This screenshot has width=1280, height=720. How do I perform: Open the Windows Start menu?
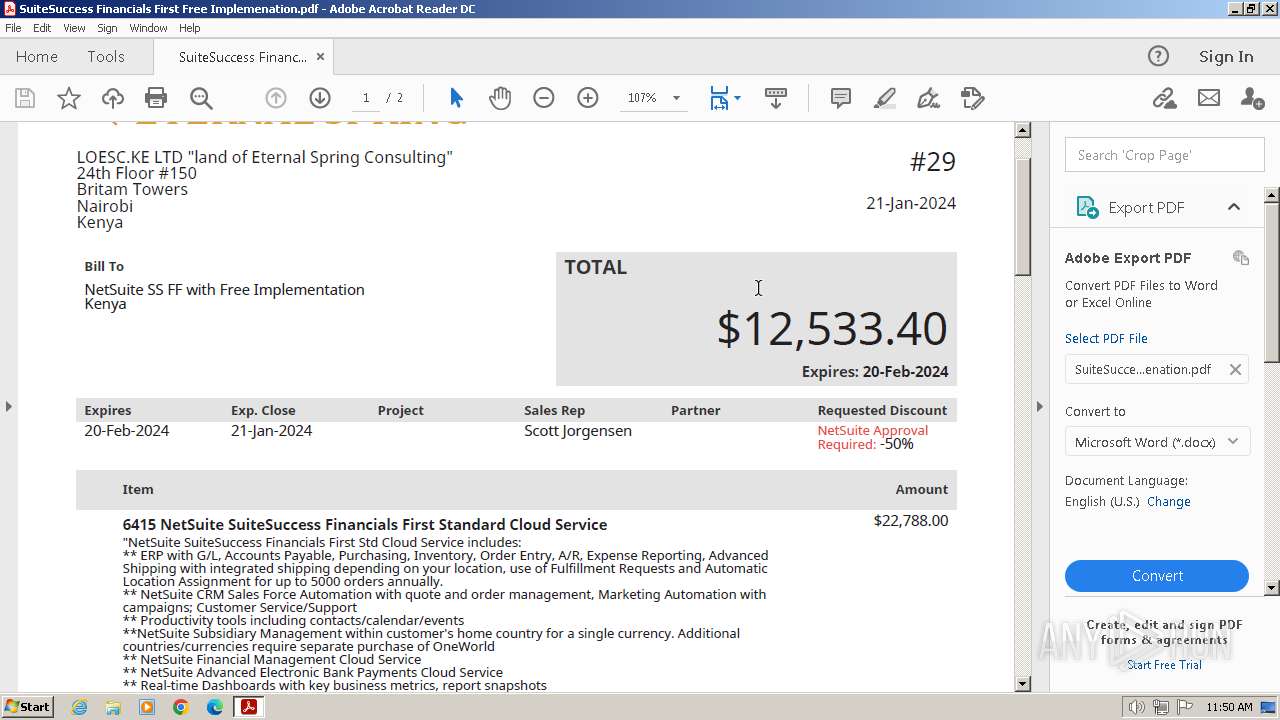point(28,707)
